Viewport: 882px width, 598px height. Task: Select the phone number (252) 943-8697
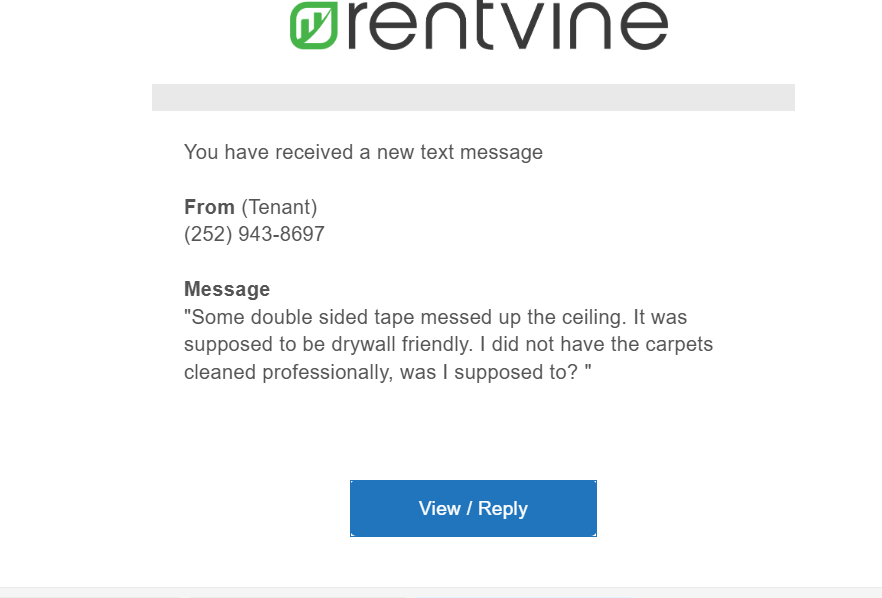[x=254, y=234]
